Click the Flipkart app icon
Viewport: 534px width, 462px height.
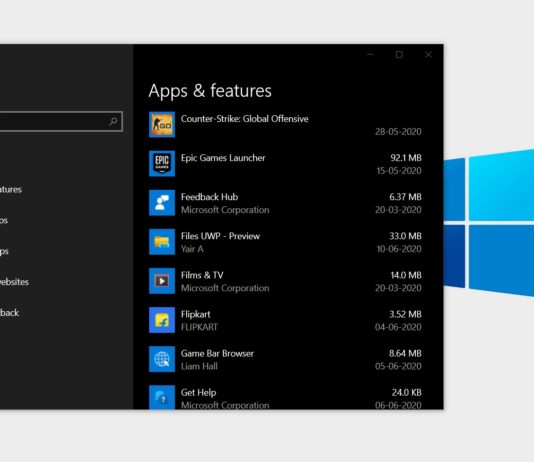point(162,320)
